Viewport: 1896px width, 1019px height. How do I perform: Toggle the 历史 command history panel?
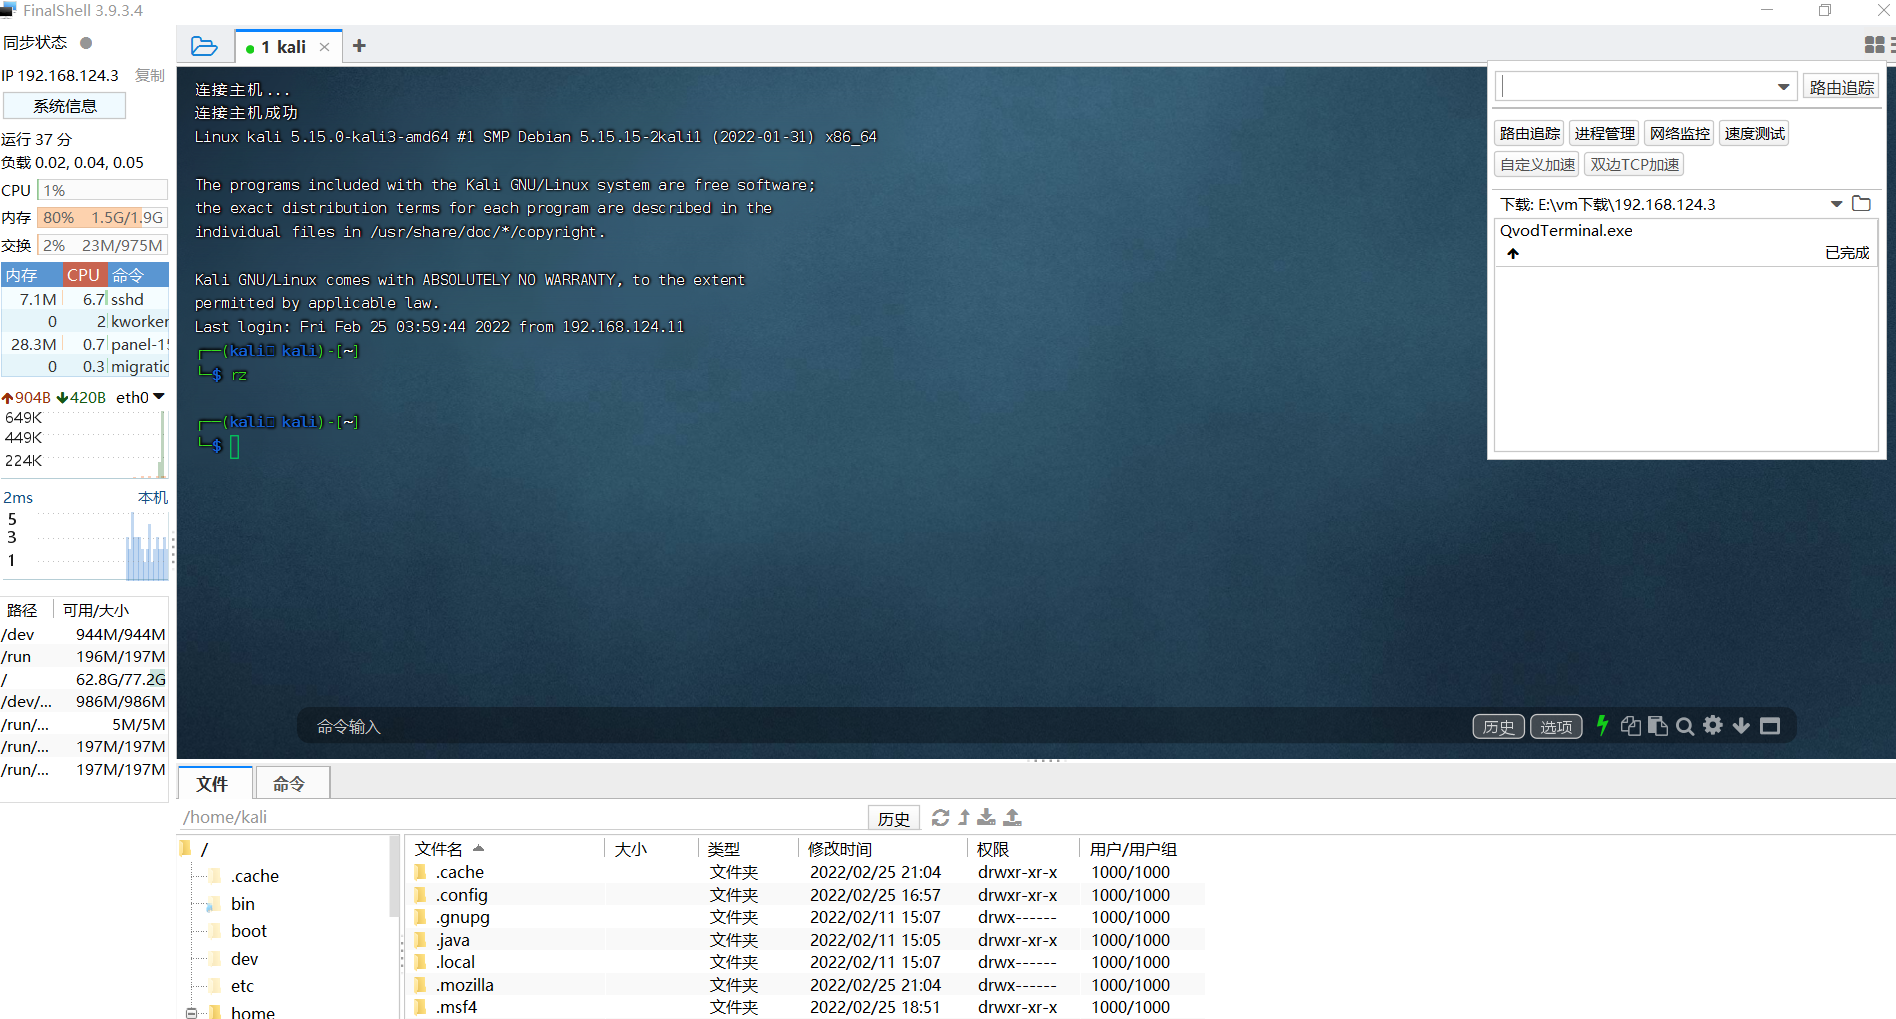tap(1498, 726)
